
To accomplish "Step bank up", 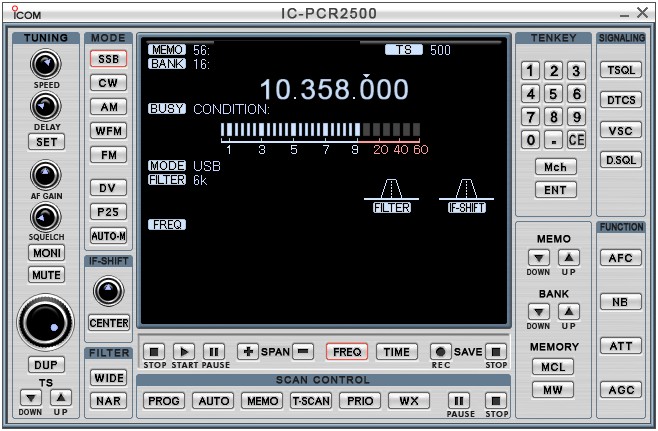I will pyautogui.click(x=569, y=312).
